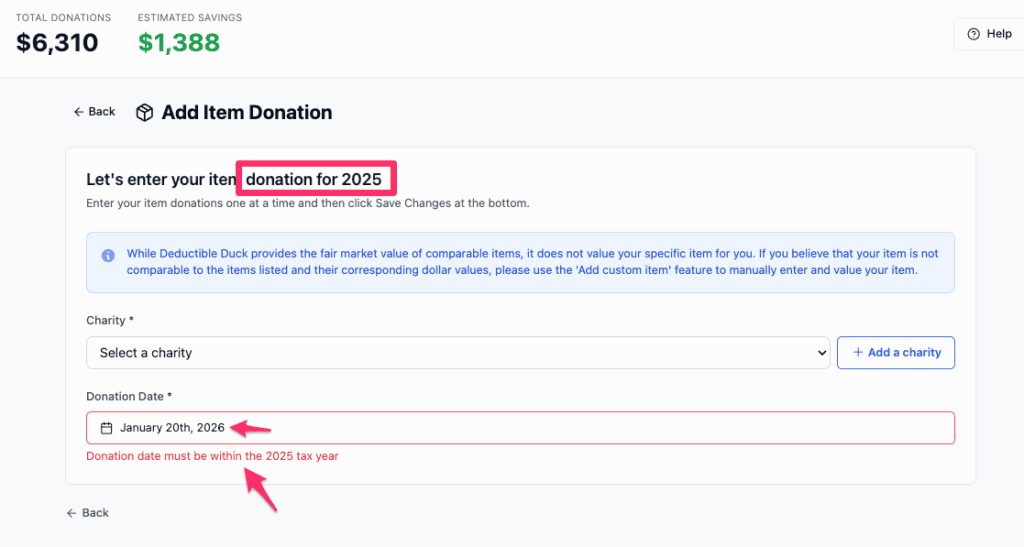The image size is (1024, 547).
Task: Click the info circle icon in blue notice
Action: pyautogui.click(x=108, y=255)
